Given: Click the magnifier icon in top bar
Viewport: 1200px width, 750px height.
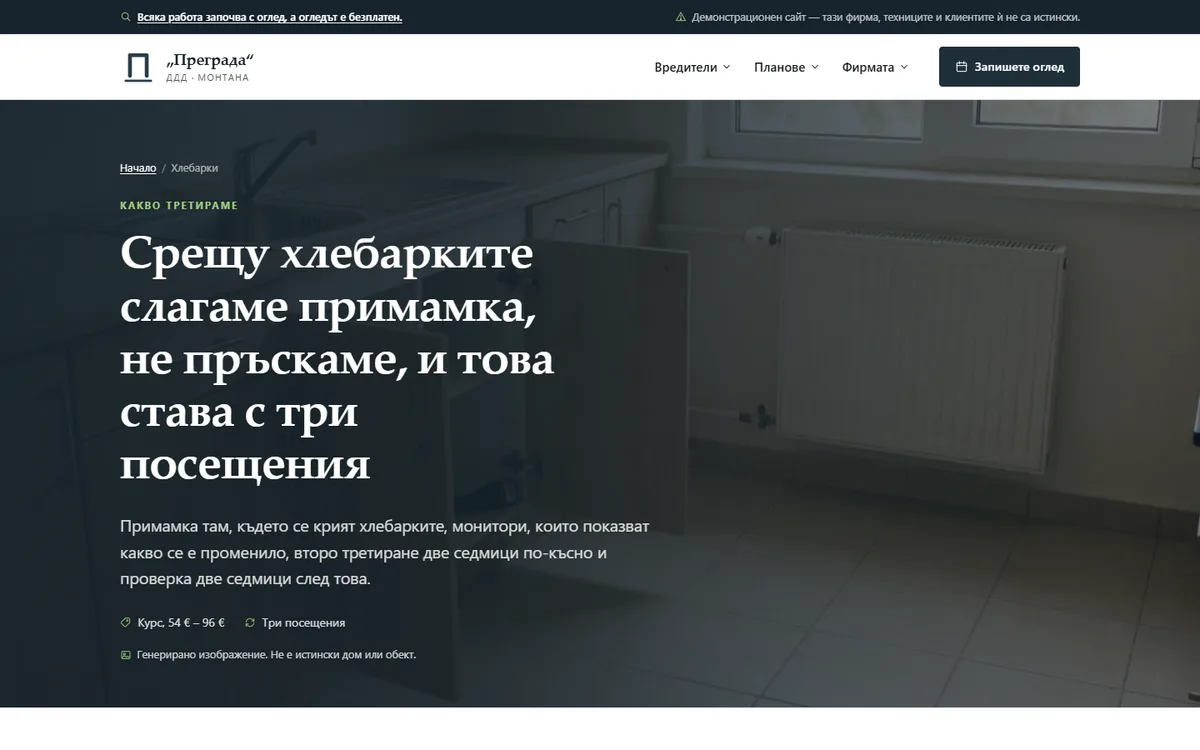Looking at the screenshot, I should 125,17.
